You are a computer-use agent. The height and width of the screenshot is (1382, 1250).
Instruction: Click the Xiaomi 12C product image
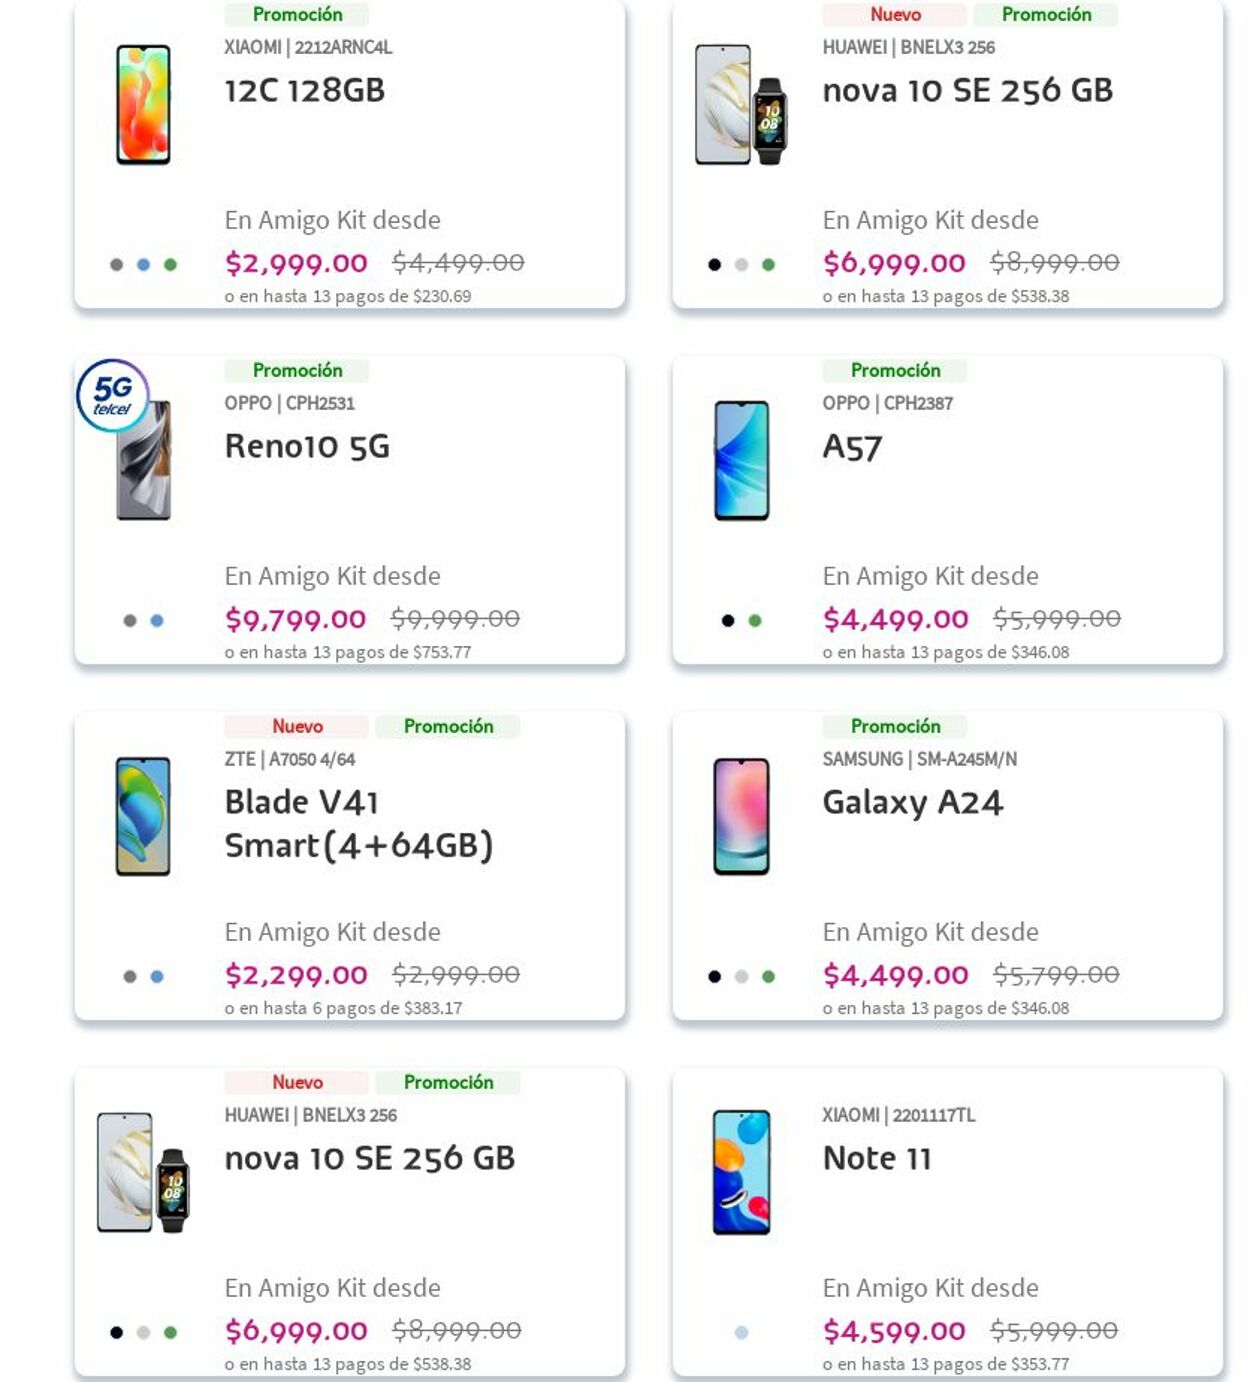146,105
